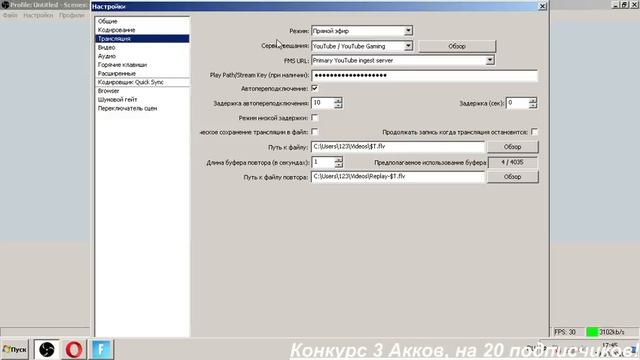
Task: Decrease the replay buffer length spinner
Action: coord(338,165)
